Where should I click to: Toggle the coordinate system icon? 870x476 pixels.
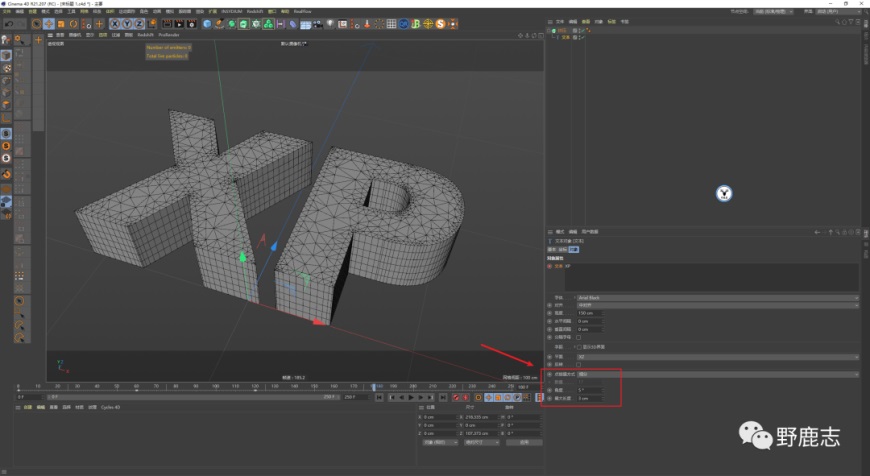click(151, 24)
